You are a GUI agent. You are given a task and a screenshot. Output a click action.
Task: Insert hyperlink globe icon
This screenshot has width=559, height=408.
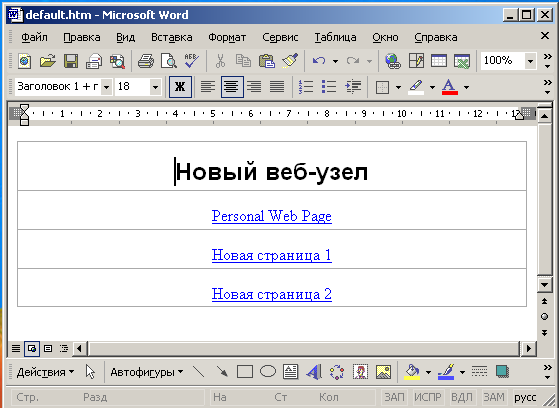point(393,61)
